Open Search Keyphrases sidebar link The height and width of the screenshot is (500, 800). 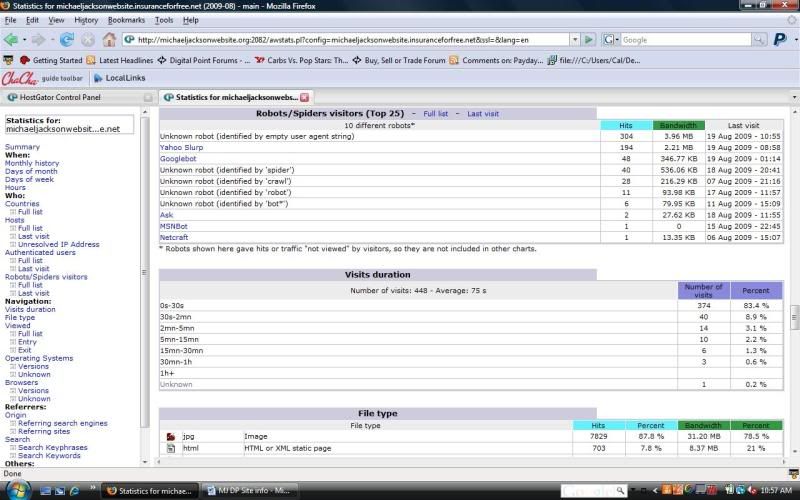coord(53,447)
